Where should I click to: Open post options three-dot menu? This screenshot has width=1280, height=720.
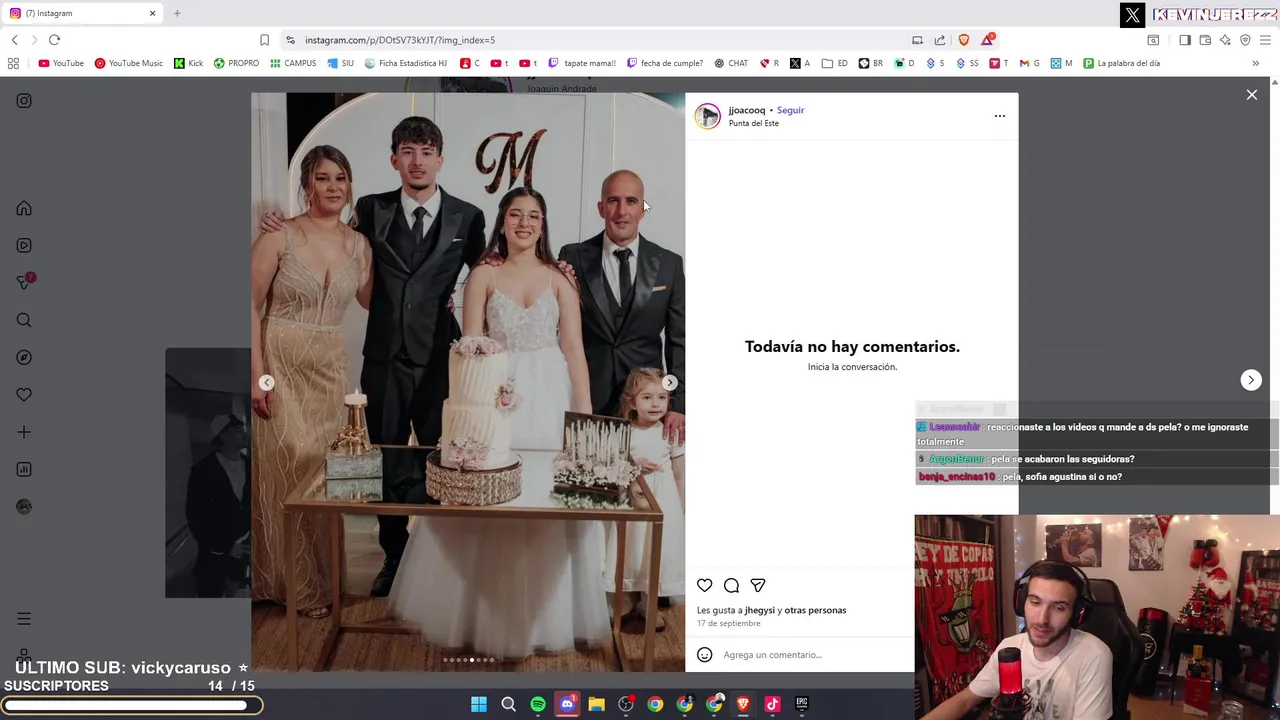(x=999, y=116)
